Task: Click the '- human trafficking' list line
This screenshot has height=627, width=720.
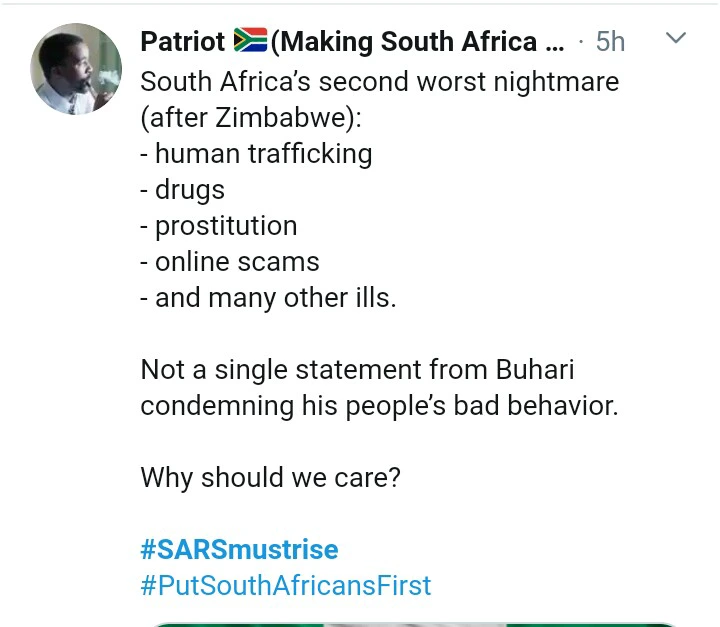Action: (256, 153)
